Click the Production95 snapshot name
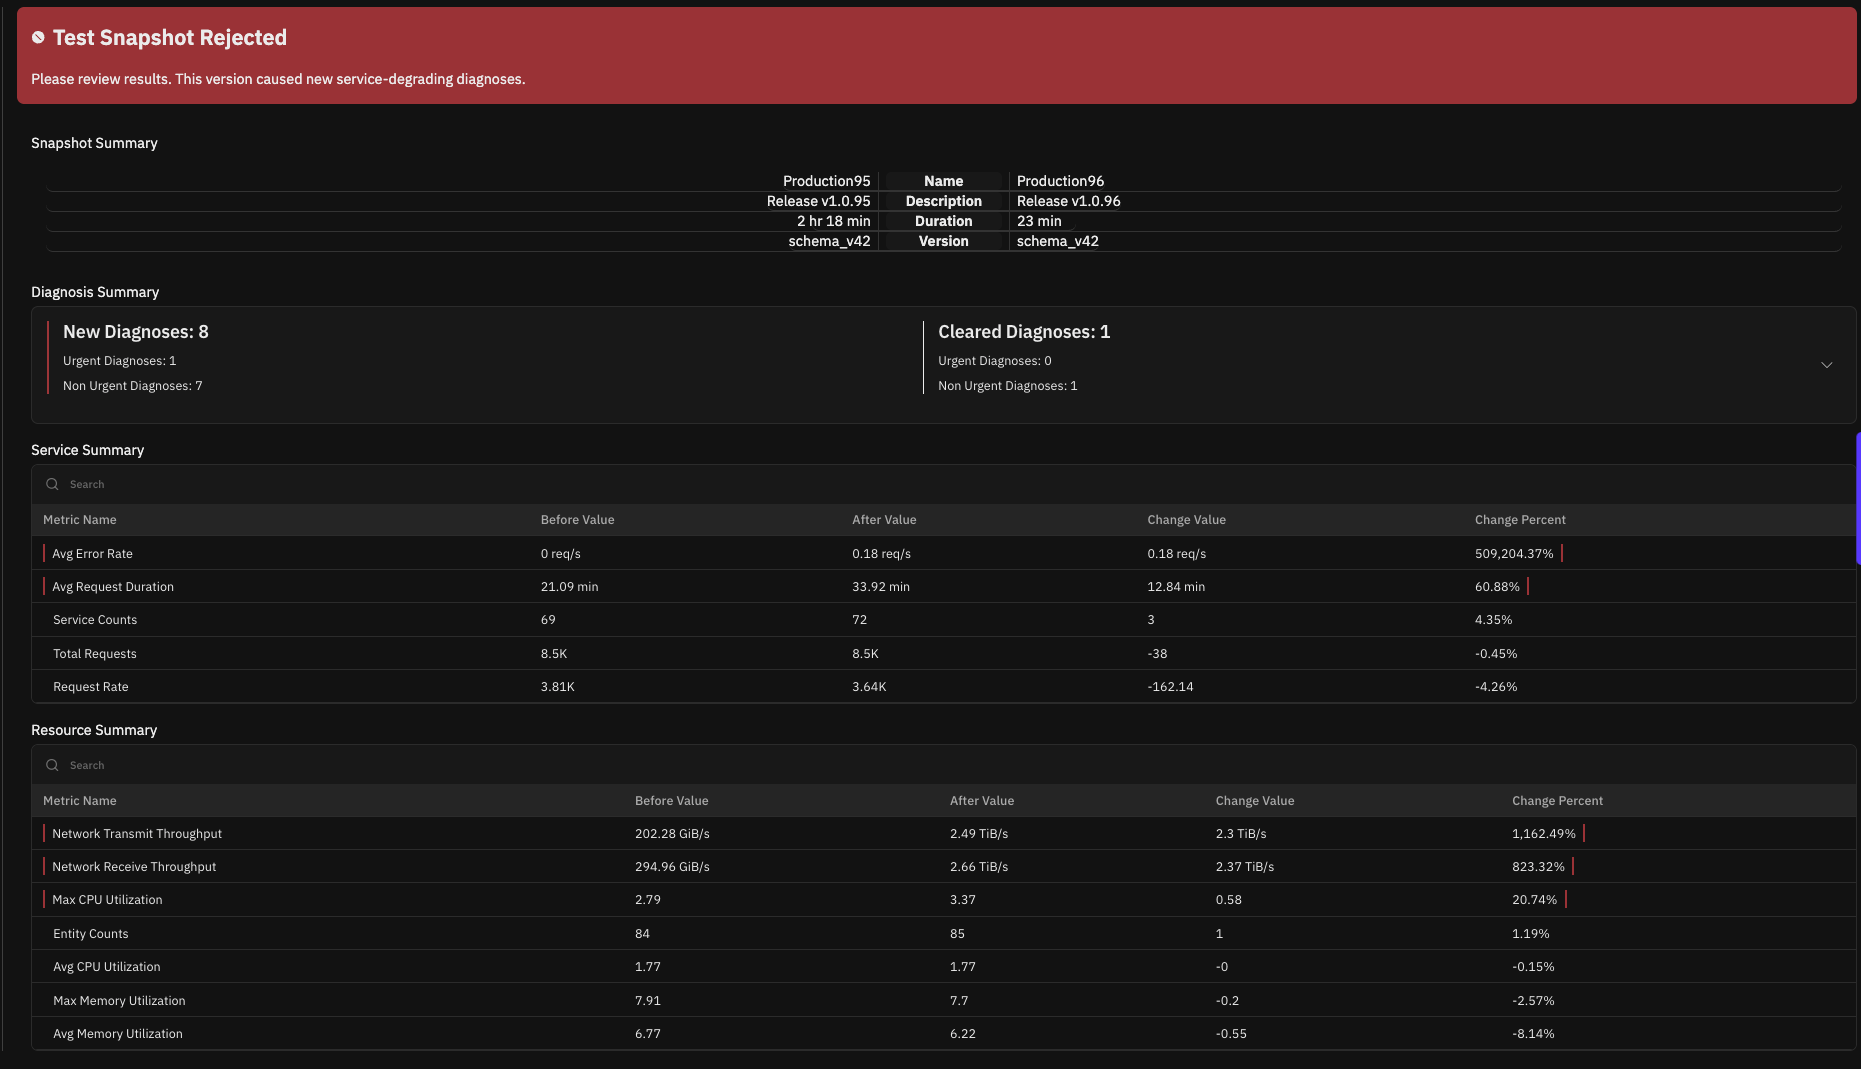The image size is (1861, 1069). [x=827, y=181]
